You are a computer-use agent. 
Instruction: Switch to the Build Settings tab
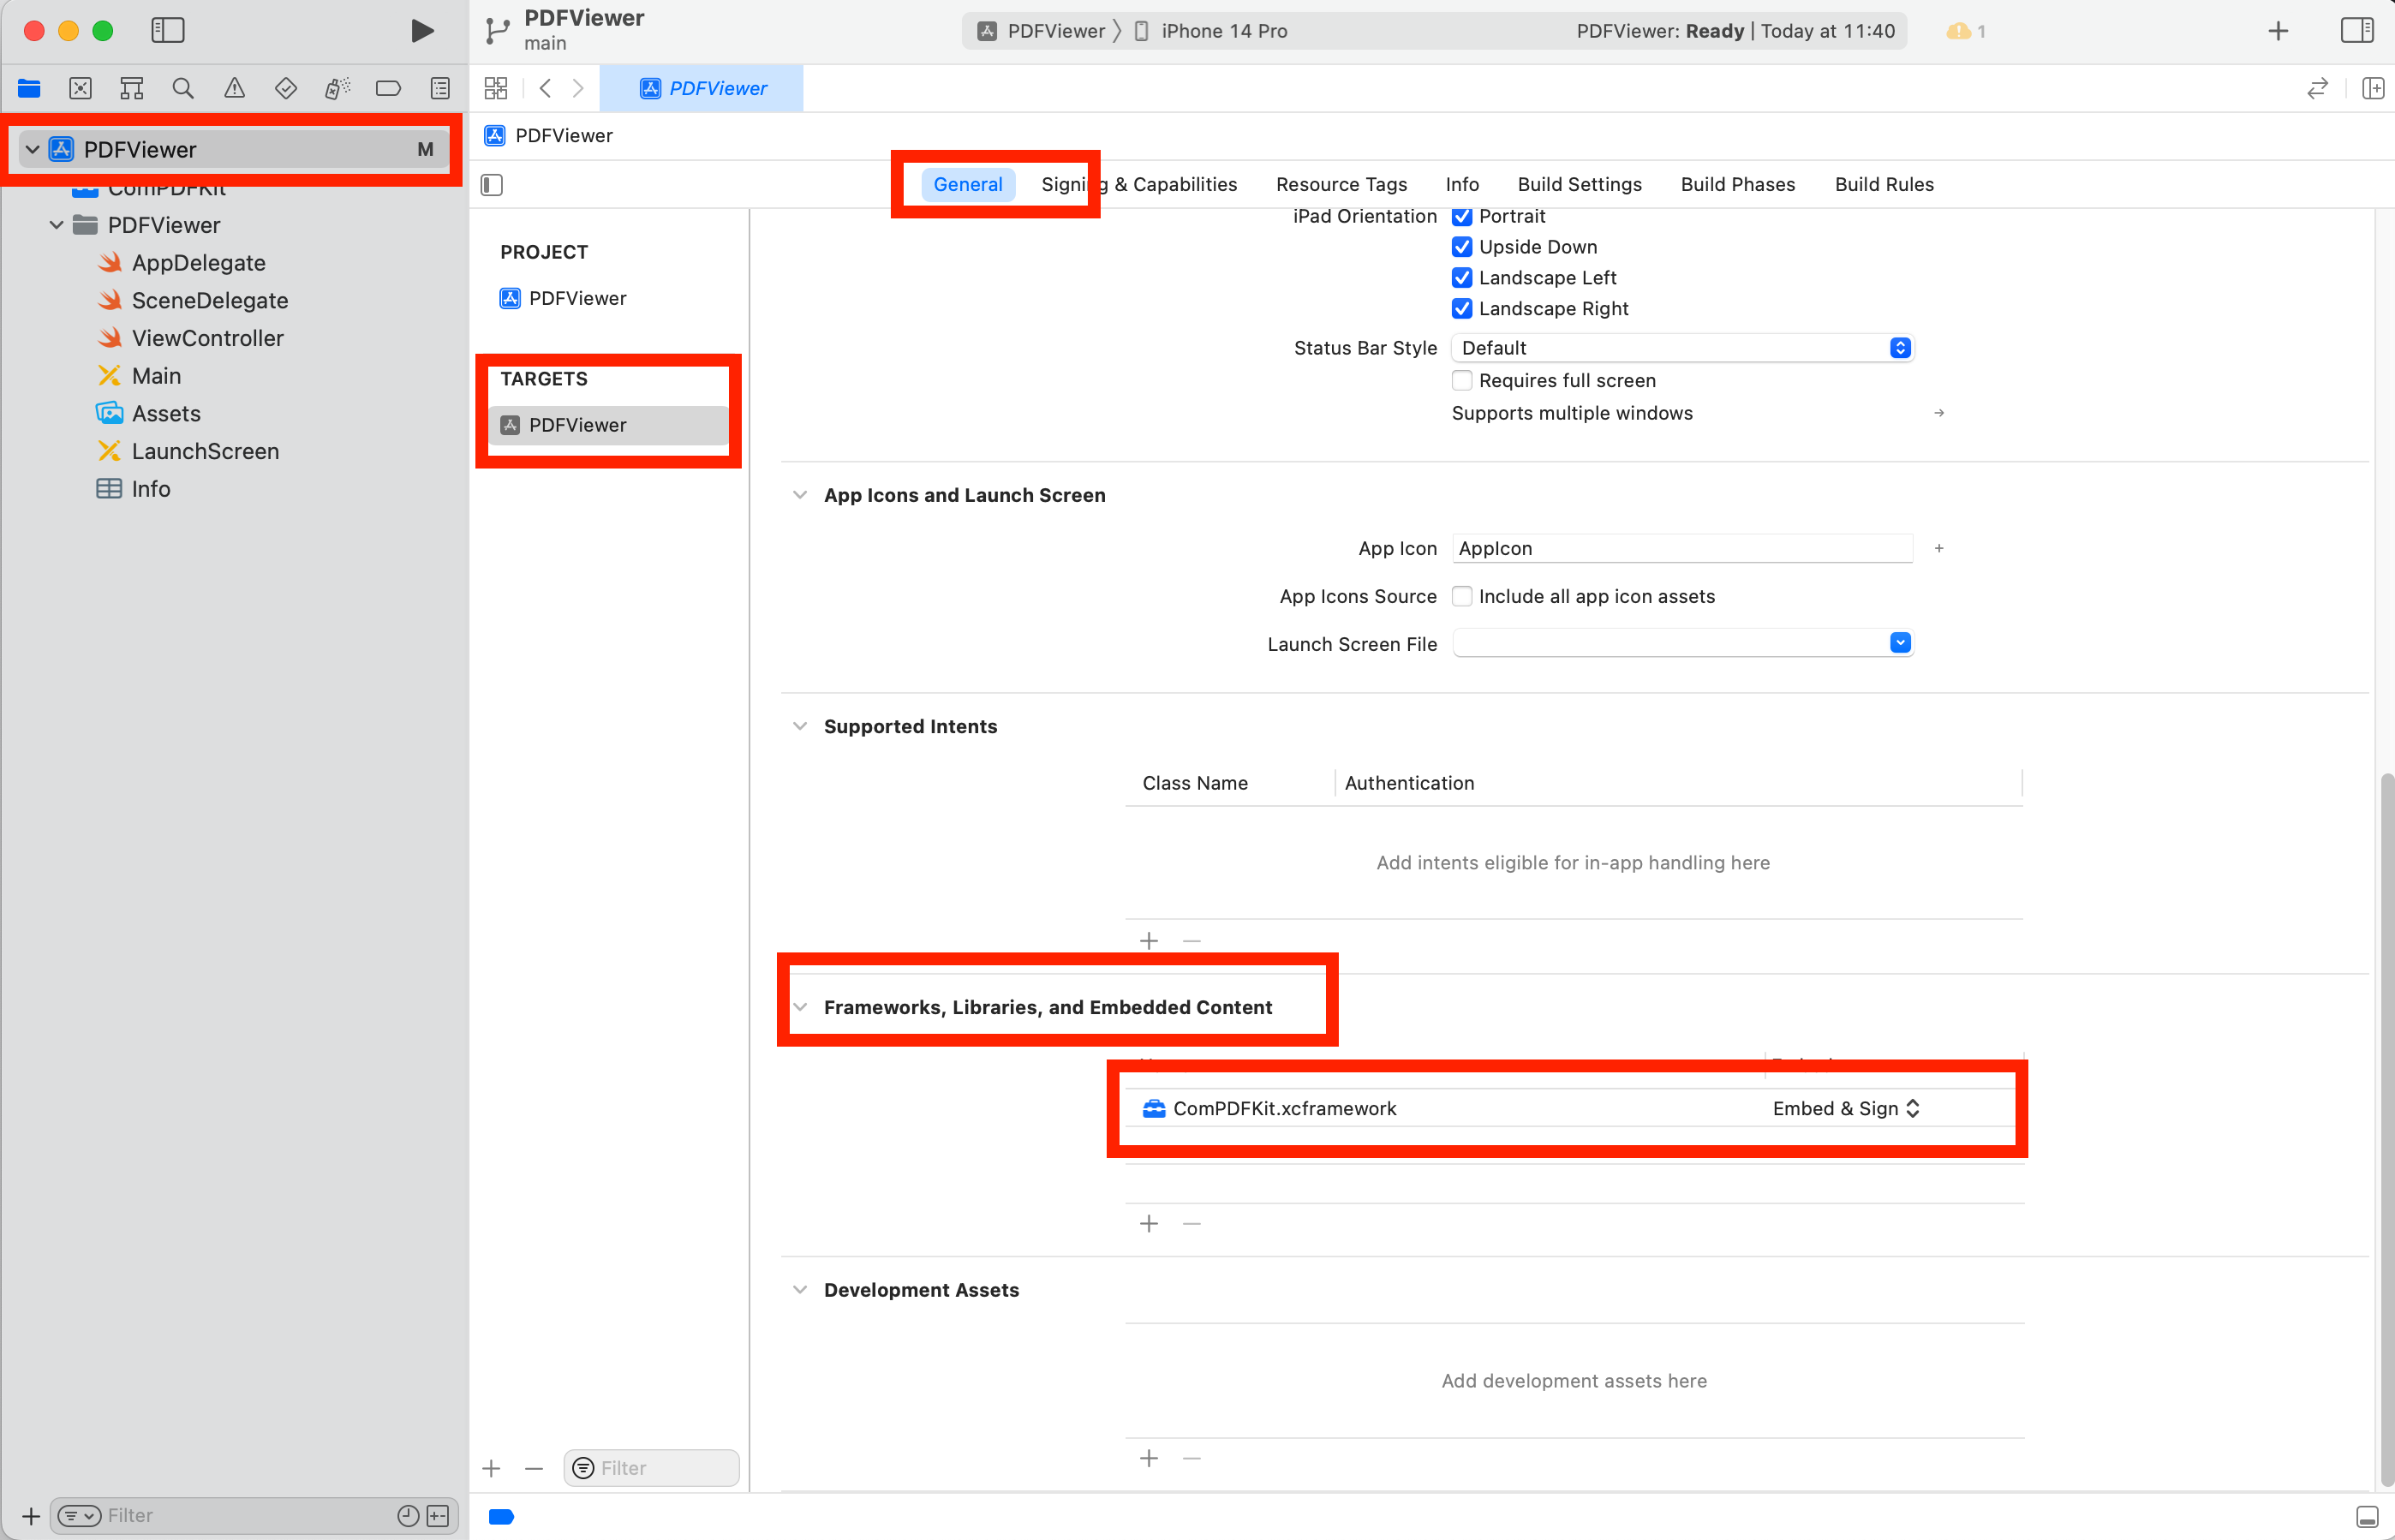(x=1579, y=184)
